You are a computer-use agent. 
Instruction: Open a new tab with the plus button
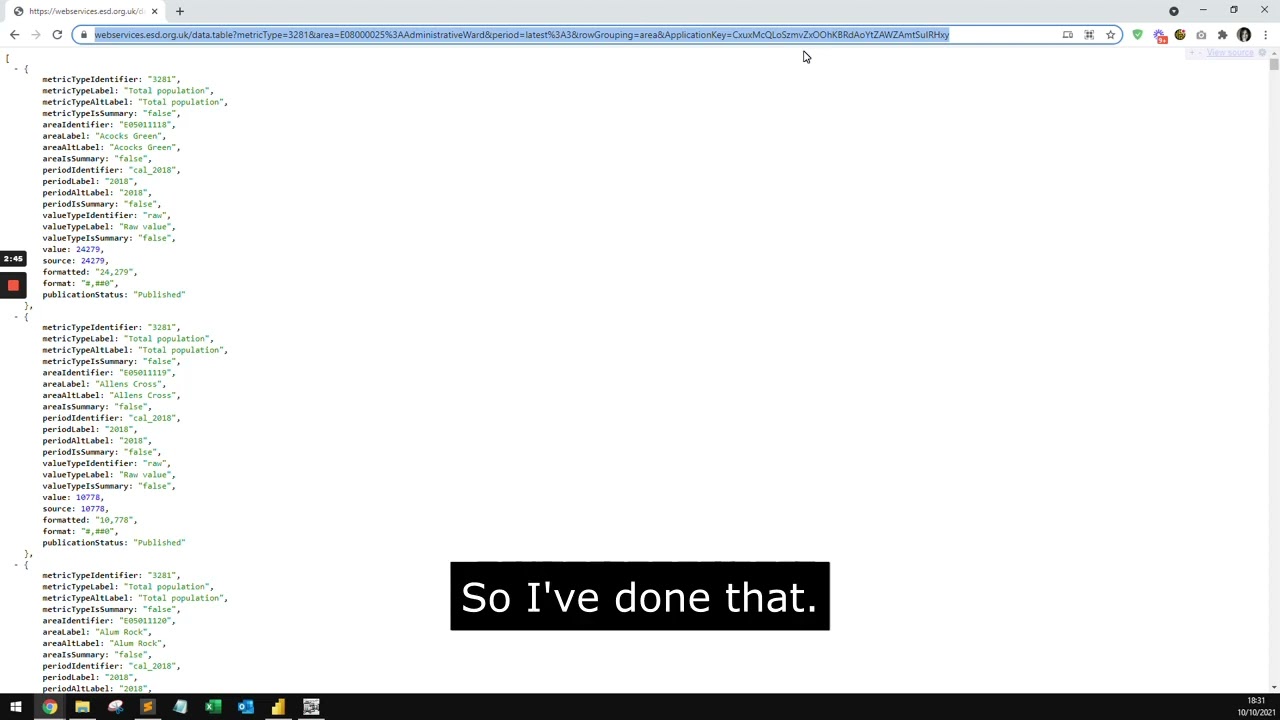coord(180,11)
